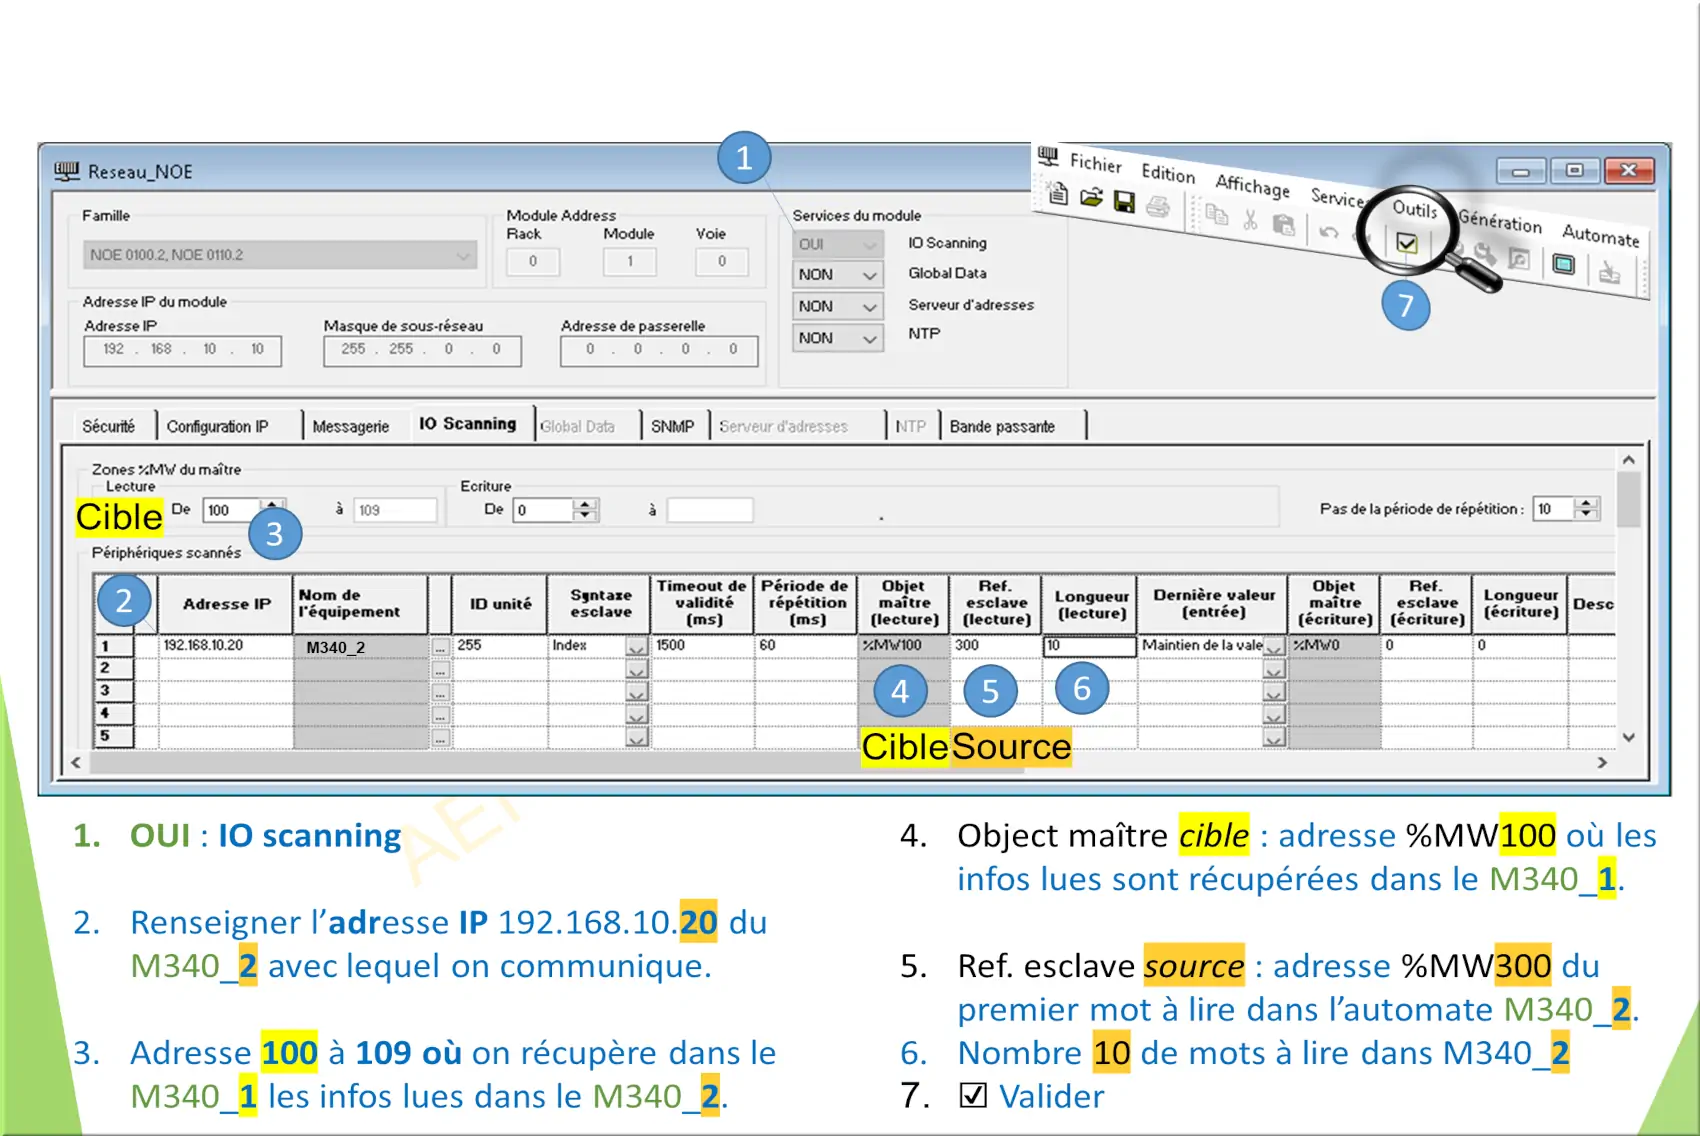Click the Longueur (lecture) cell 10

(x=1089, y=646)
